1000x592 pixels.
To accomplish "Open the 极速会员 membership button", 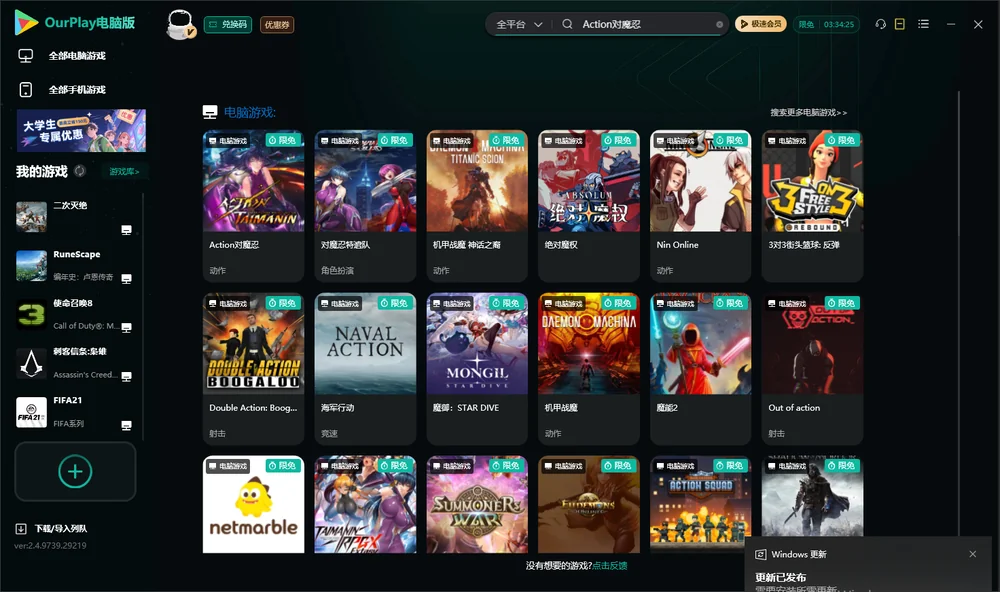I will [x=761, y=24].
